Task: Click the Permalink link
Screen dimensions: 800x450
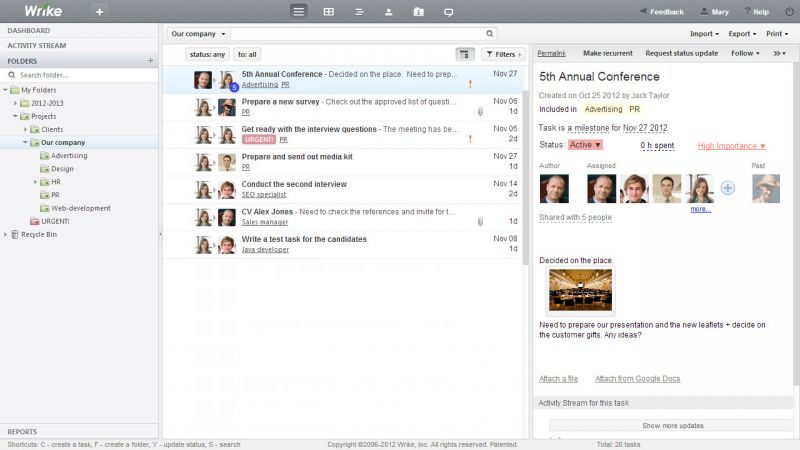Action: [552, 53]
